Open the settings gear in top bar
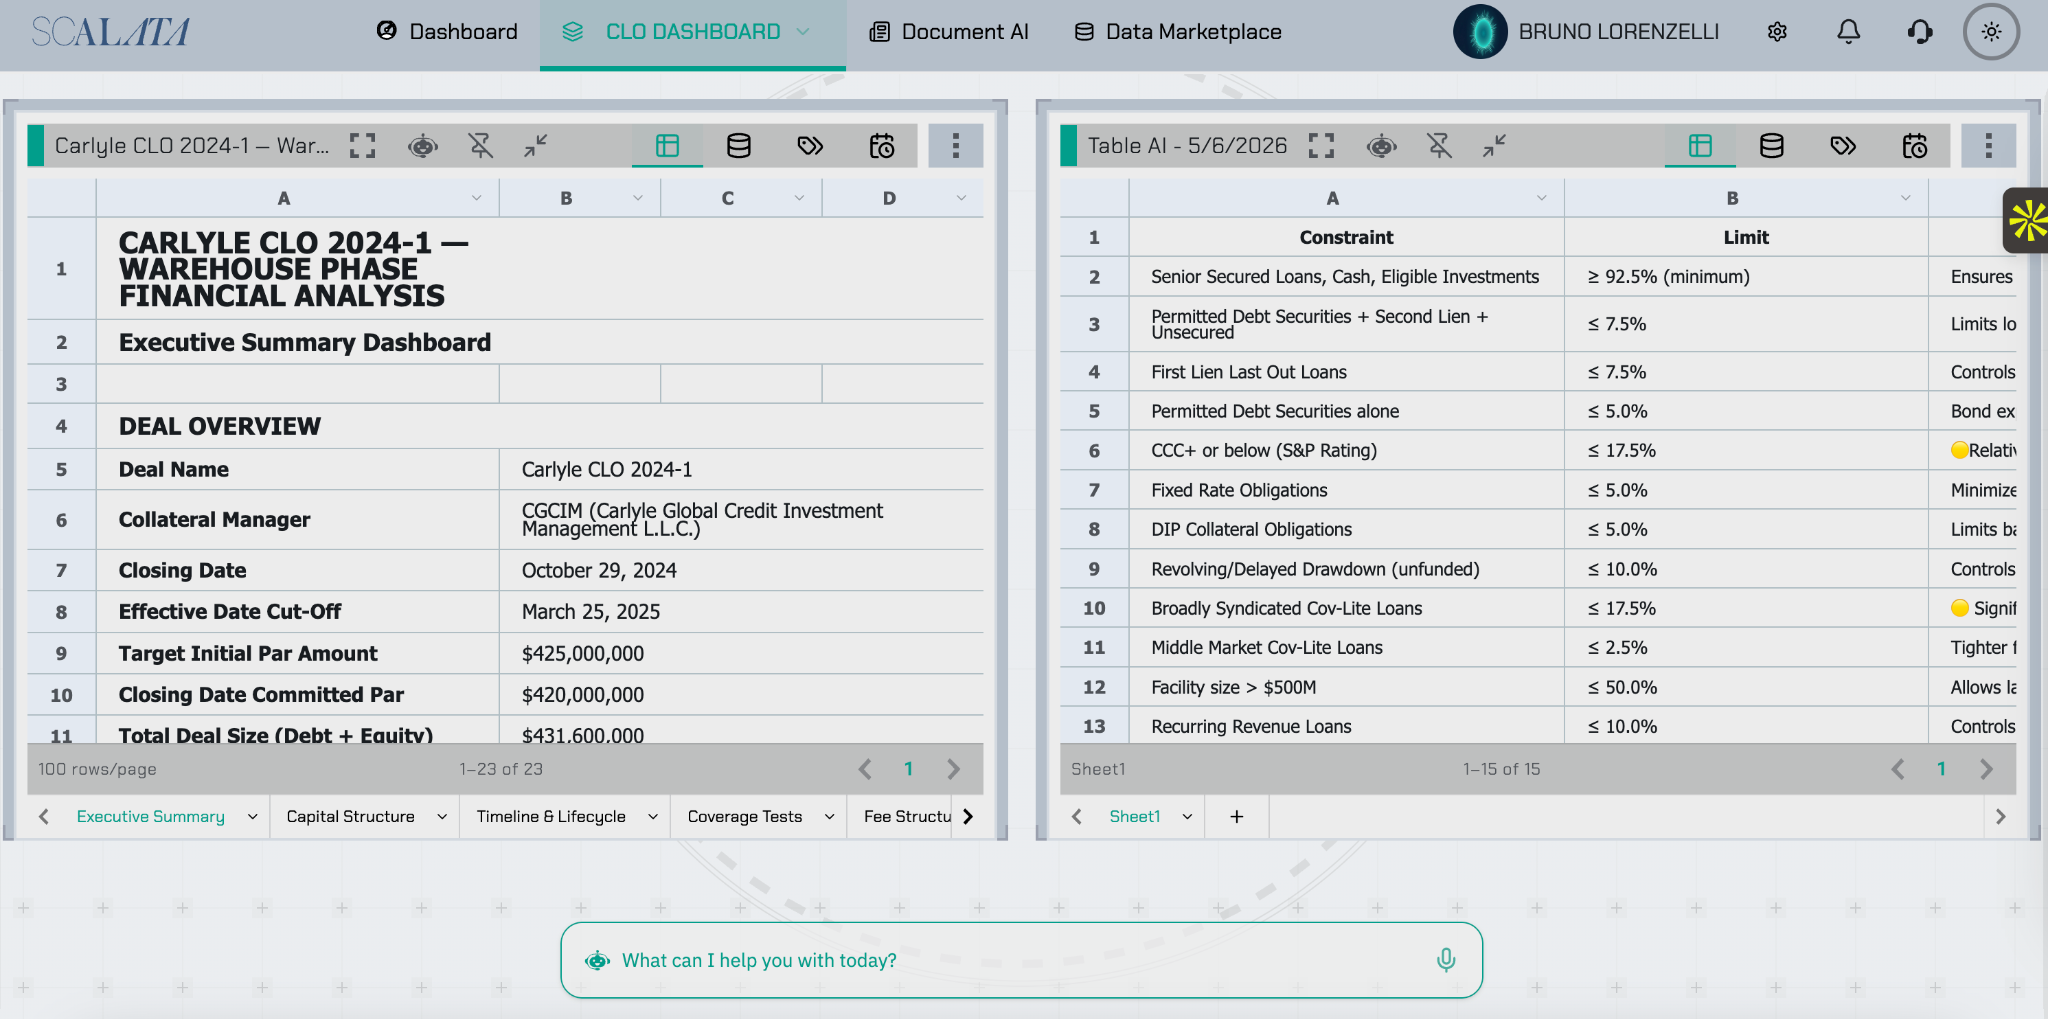The image size is (2048, 1019). [1777, 32]
